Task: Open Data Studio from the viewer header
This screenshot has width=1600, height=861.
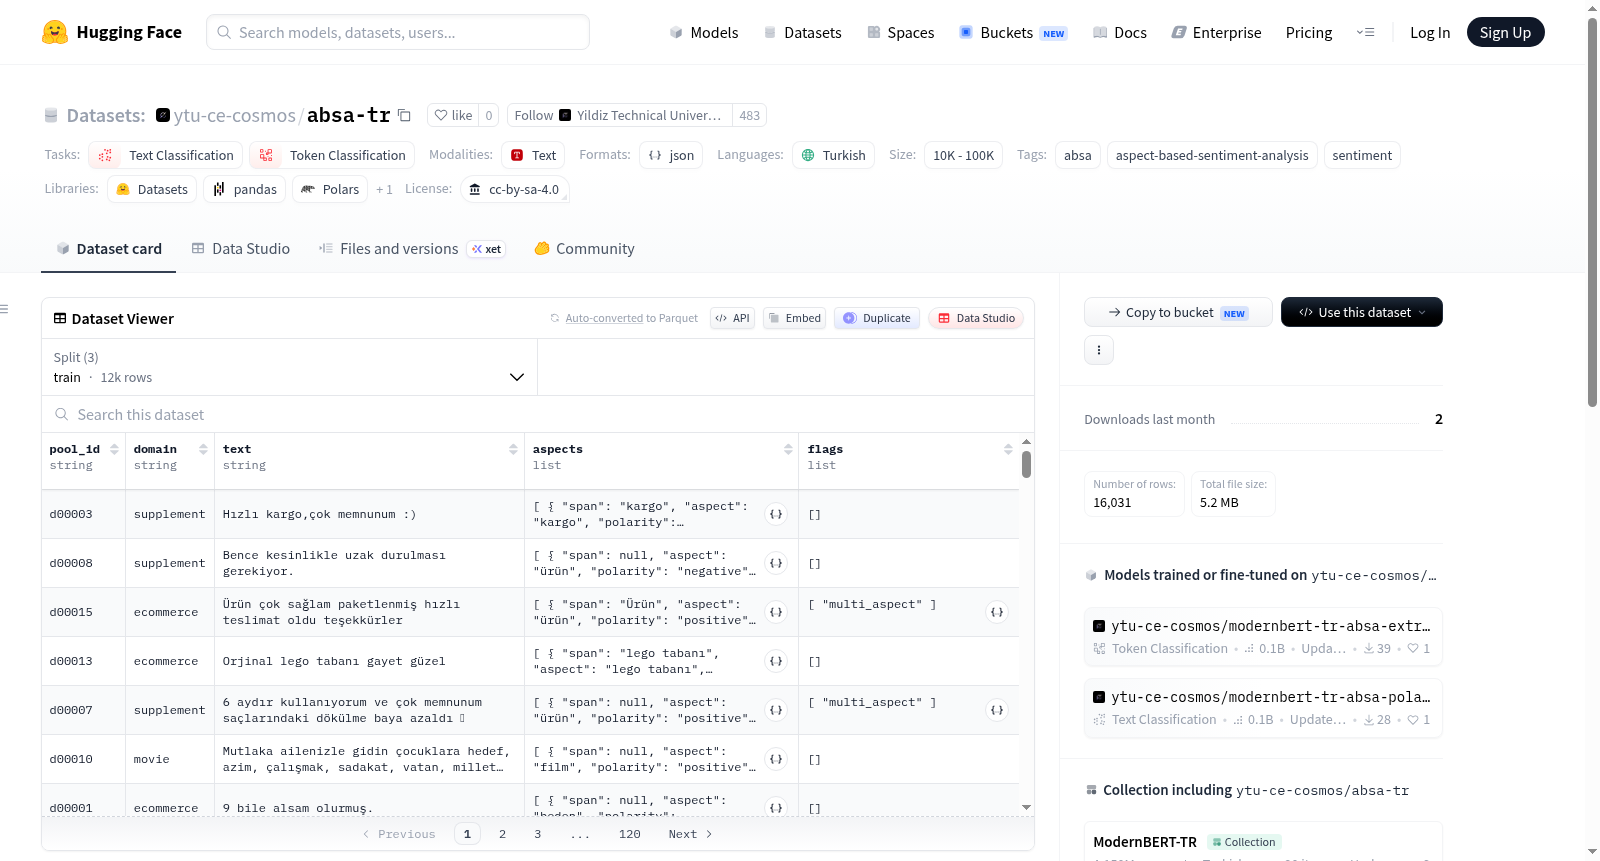Action: (976, 318)
